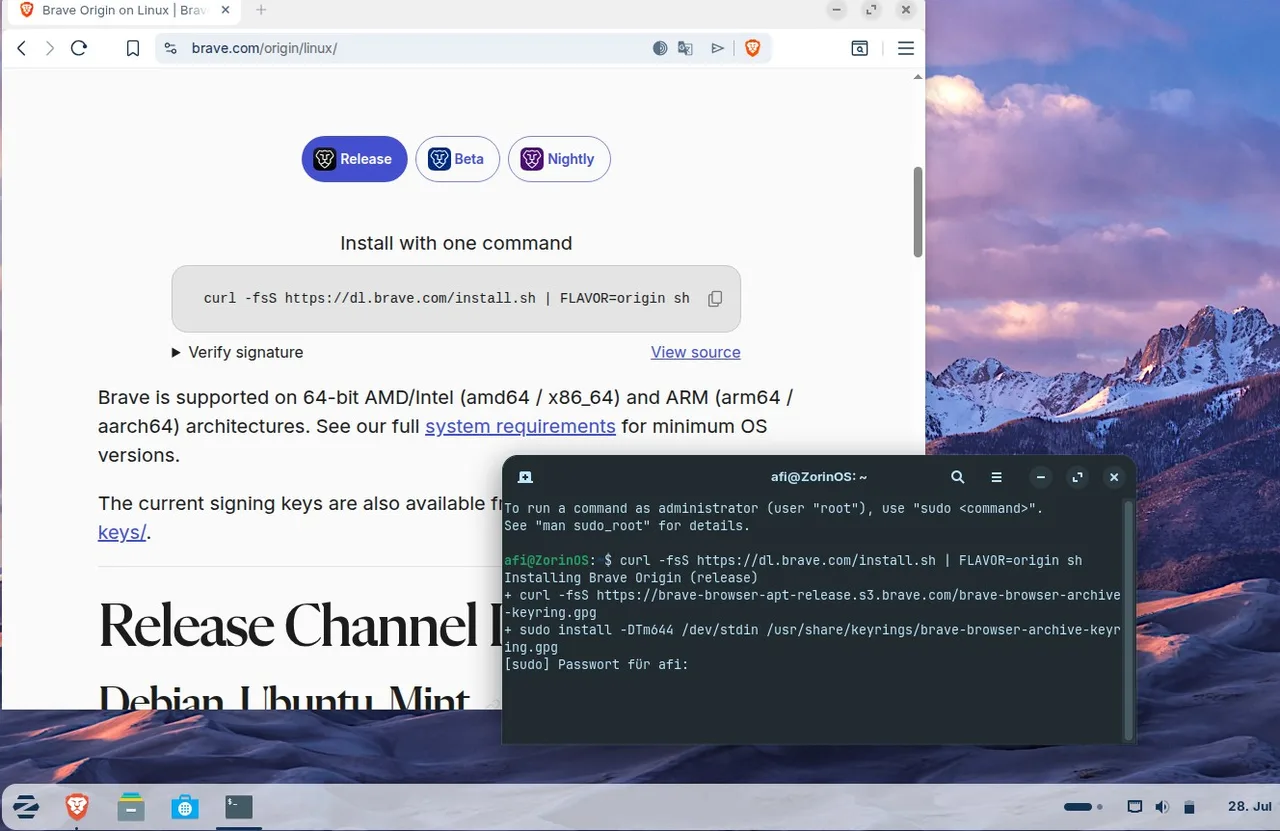Click the terminal window scrollbar
Image resolution: width=1280 pixels, height=831 pixels.
coord(1129,620)
